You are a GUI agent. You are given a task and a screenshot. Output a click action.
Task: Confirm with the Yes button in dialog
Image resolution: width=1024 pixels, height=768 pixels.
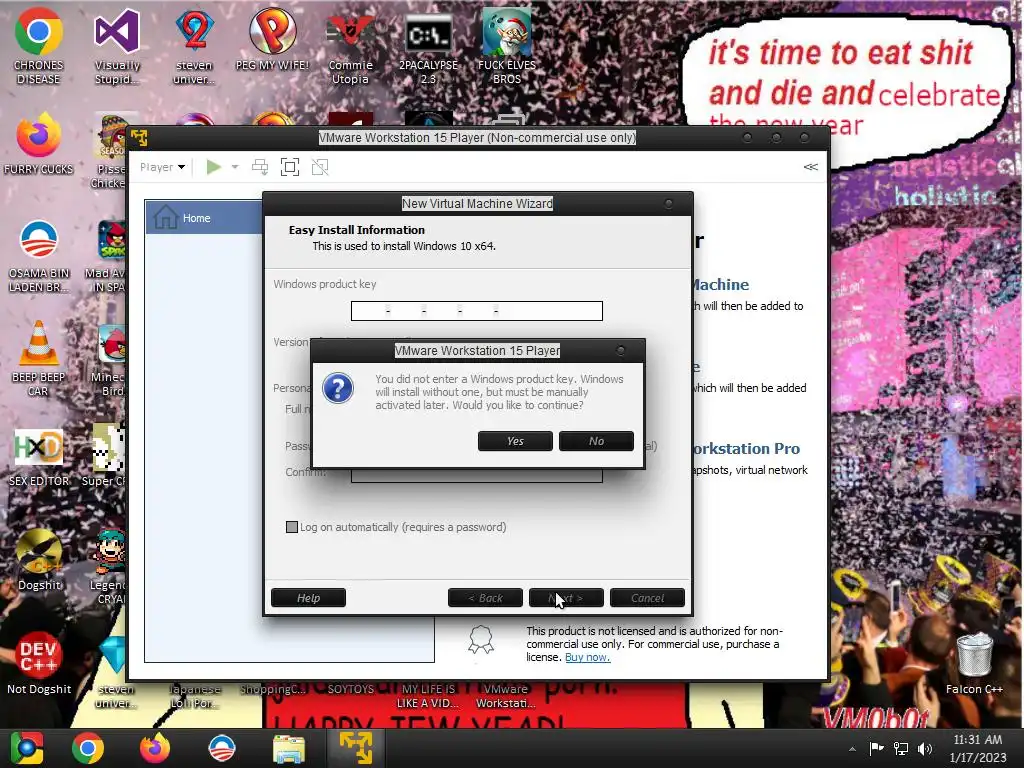pyautogui.click(x=515, y=441)
